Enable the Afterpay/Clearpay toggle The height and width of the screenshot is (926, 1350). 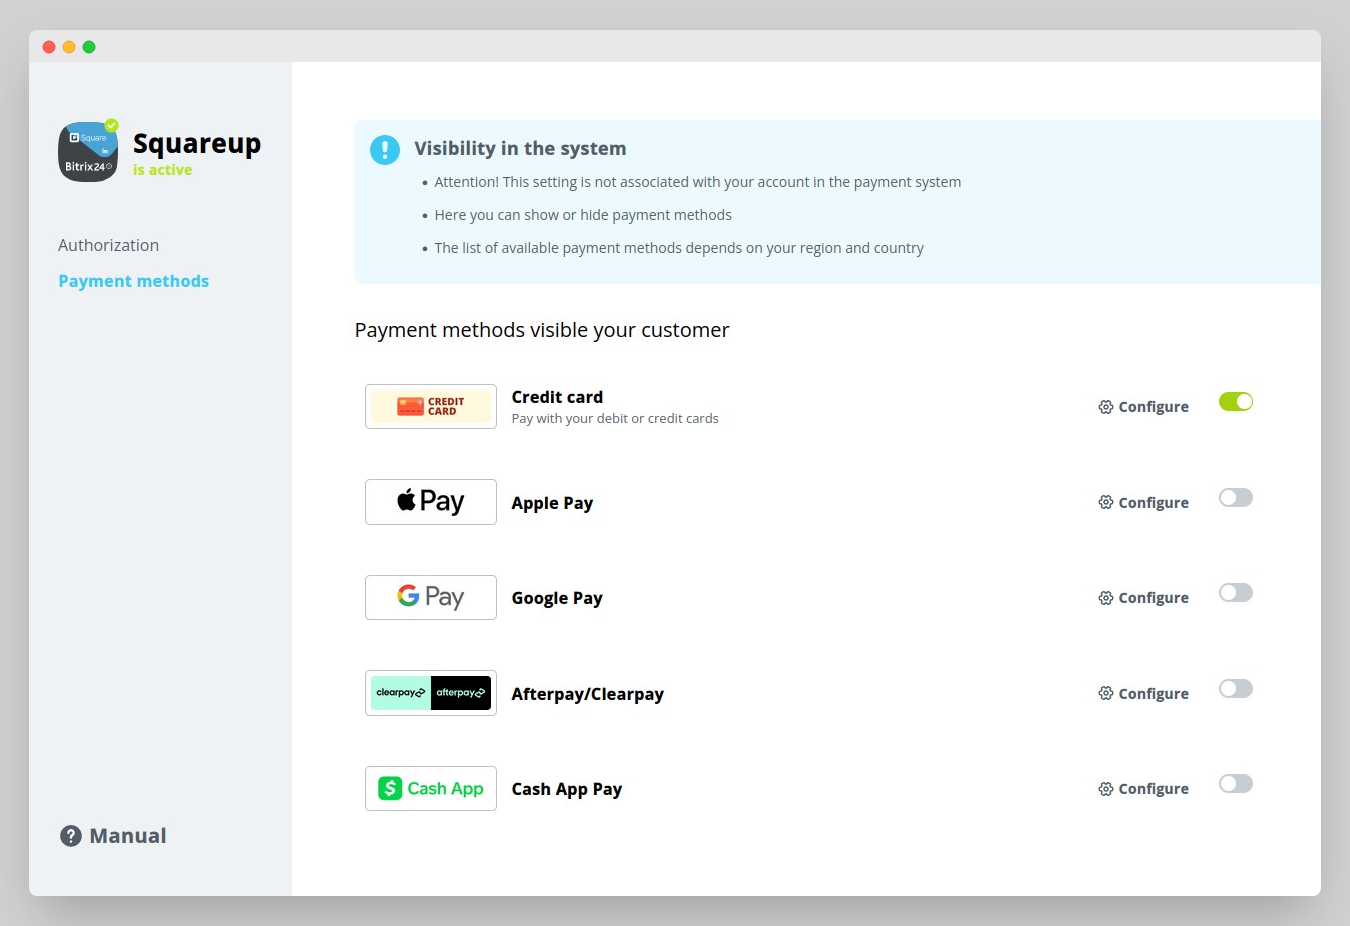(1236, 689)
